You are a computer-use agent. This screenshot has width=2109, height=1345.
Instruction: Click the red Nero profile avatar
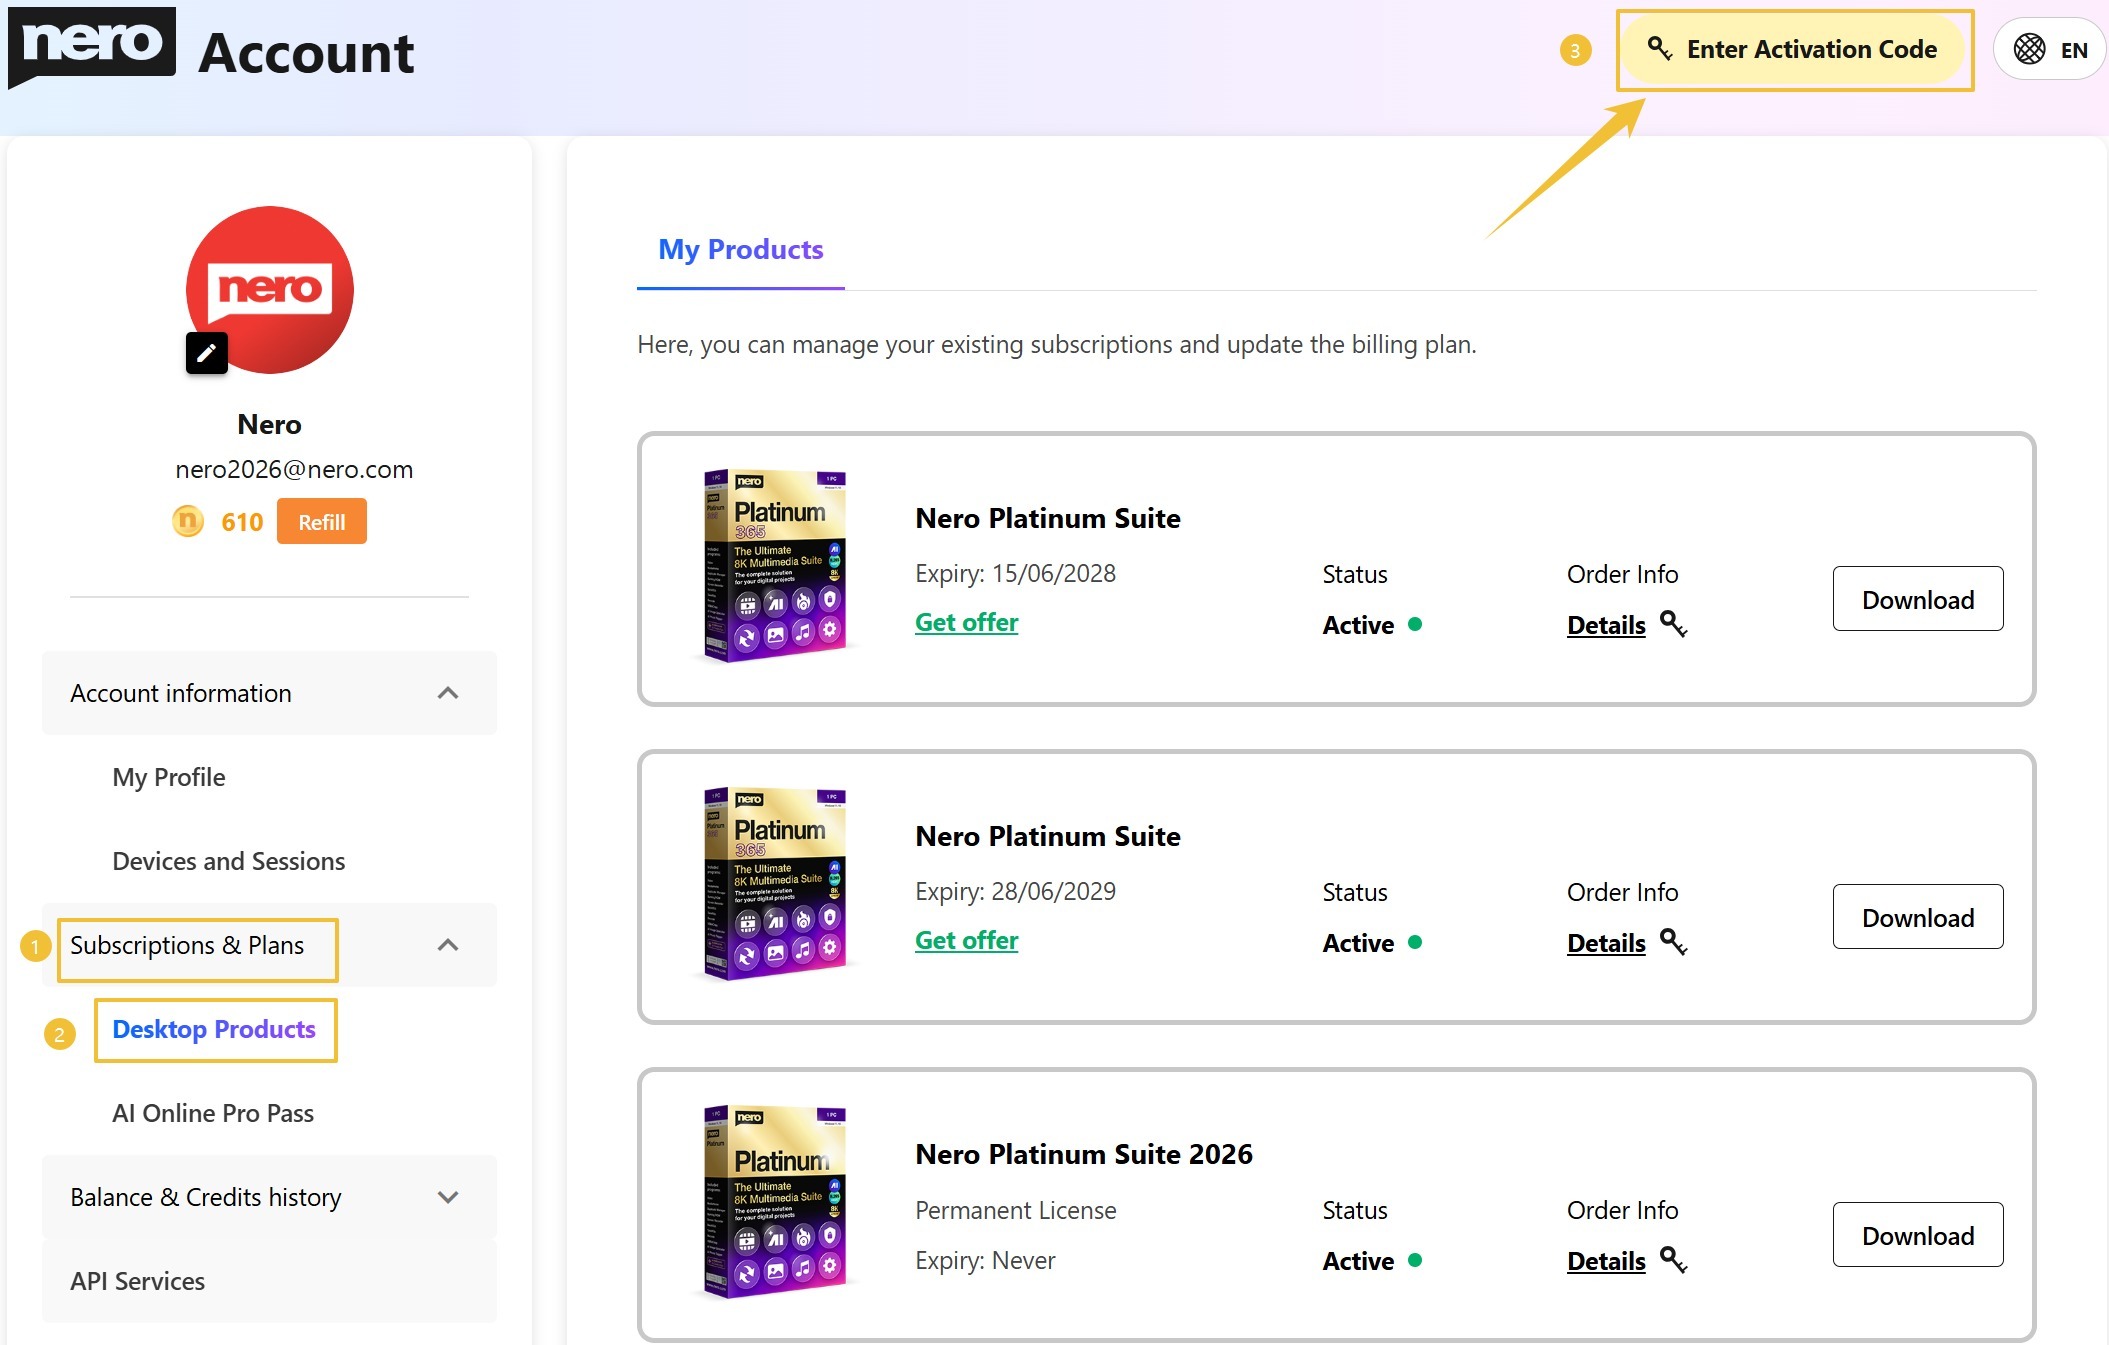click(x=270, y=290)
